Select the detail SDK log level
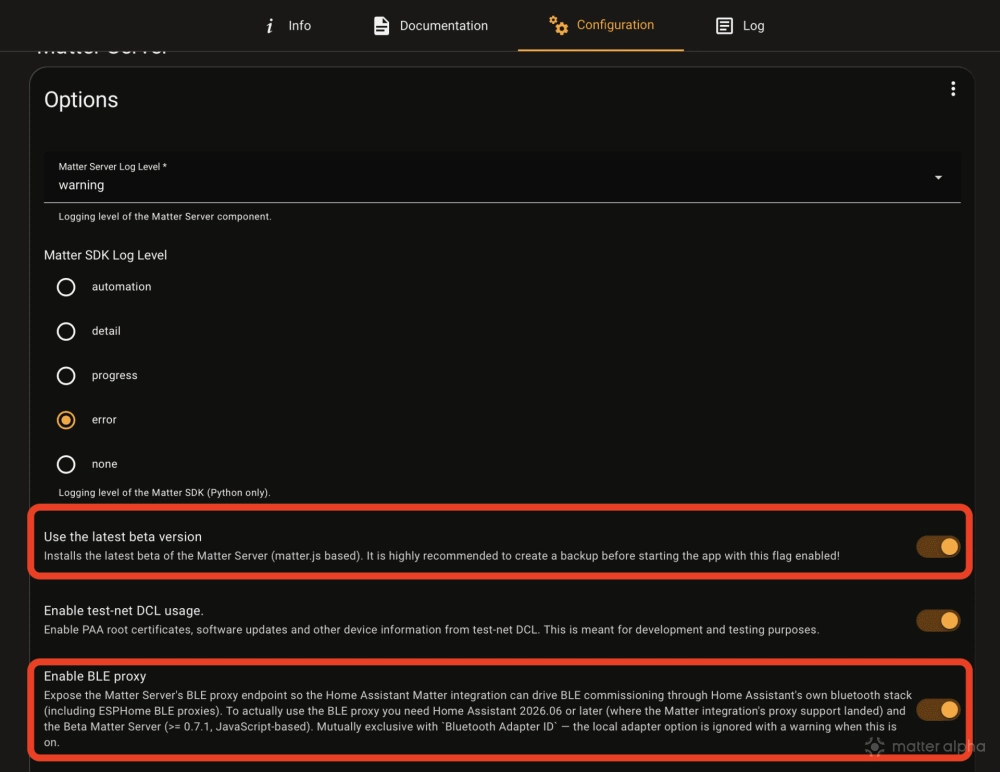Image resolution: width=1000 pixels, height=772 pixels. 66,331
